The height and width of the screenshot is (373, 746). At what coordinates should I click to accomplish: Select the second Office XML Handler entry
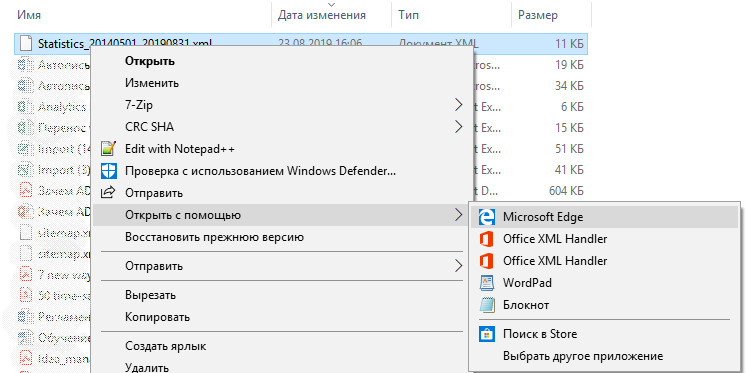point(604,261)
